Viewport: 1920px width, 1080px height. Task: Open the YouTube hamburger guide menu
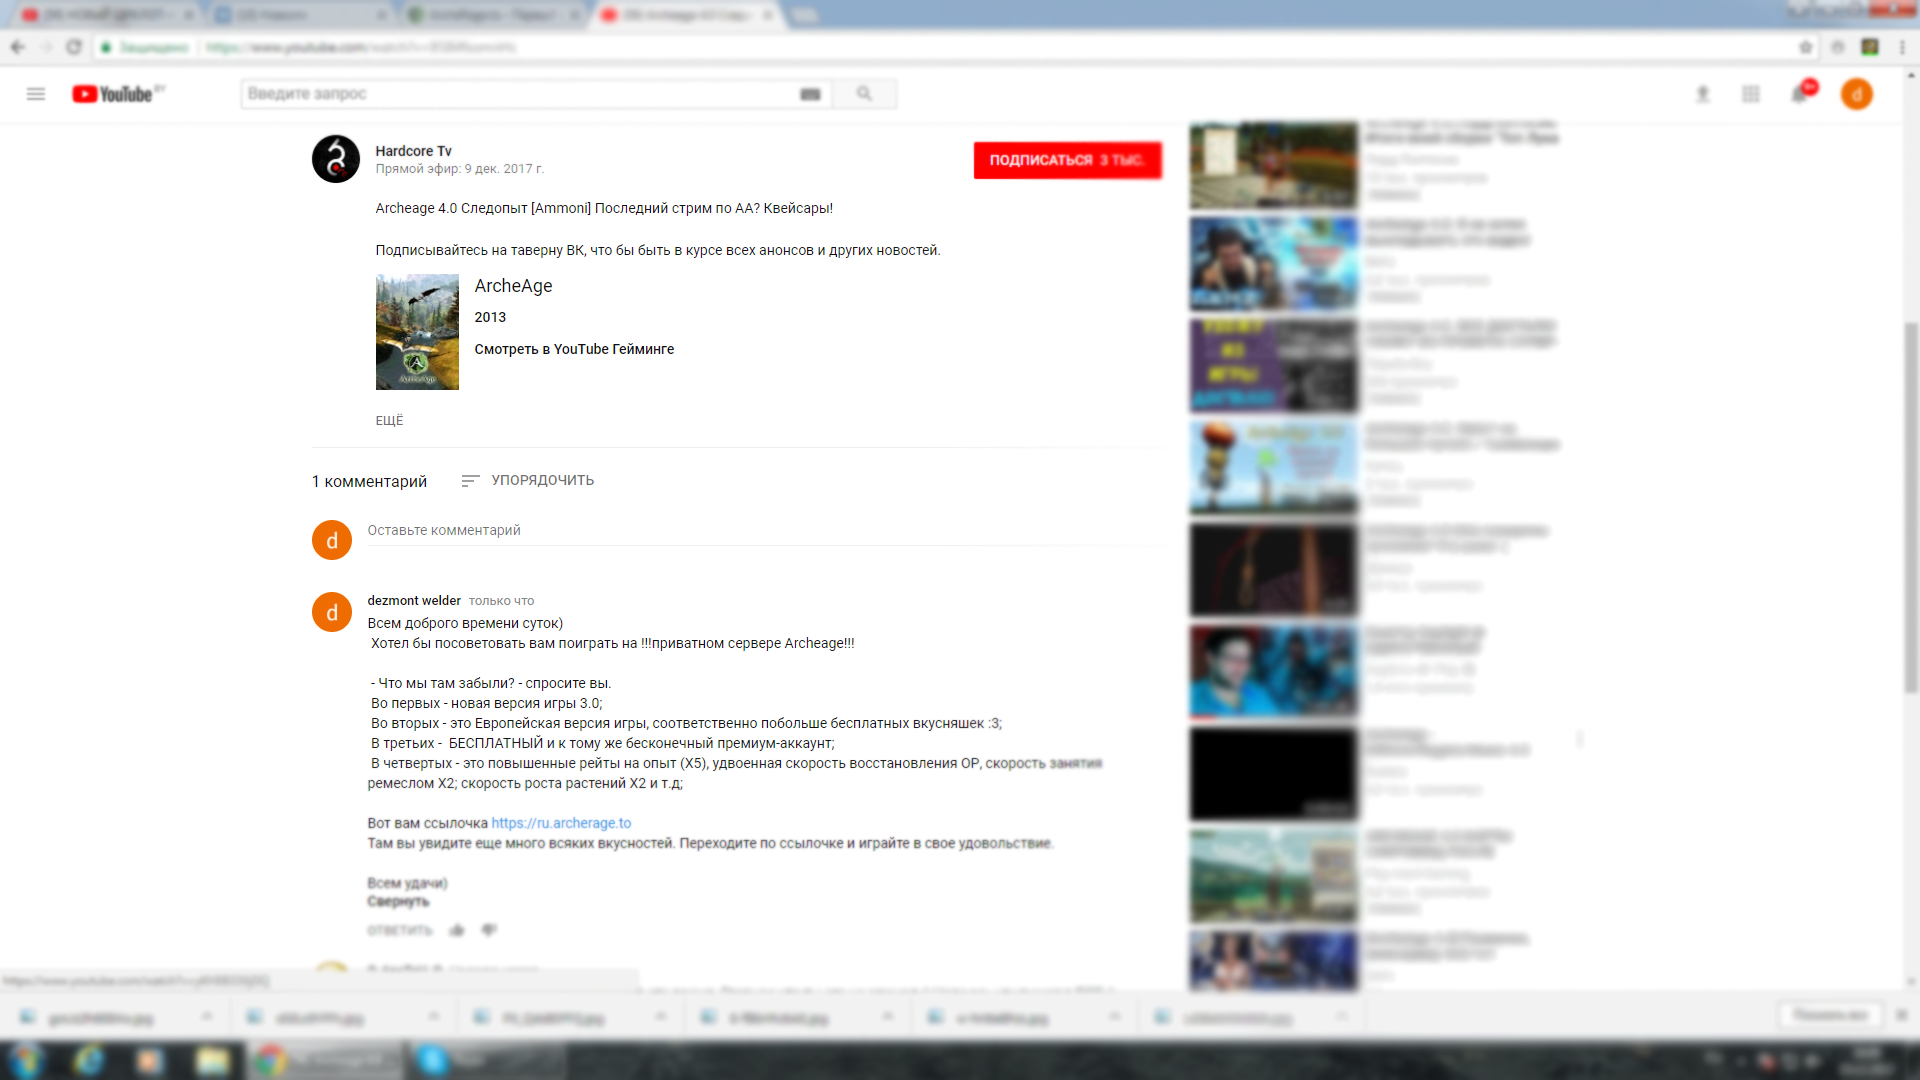36,94
